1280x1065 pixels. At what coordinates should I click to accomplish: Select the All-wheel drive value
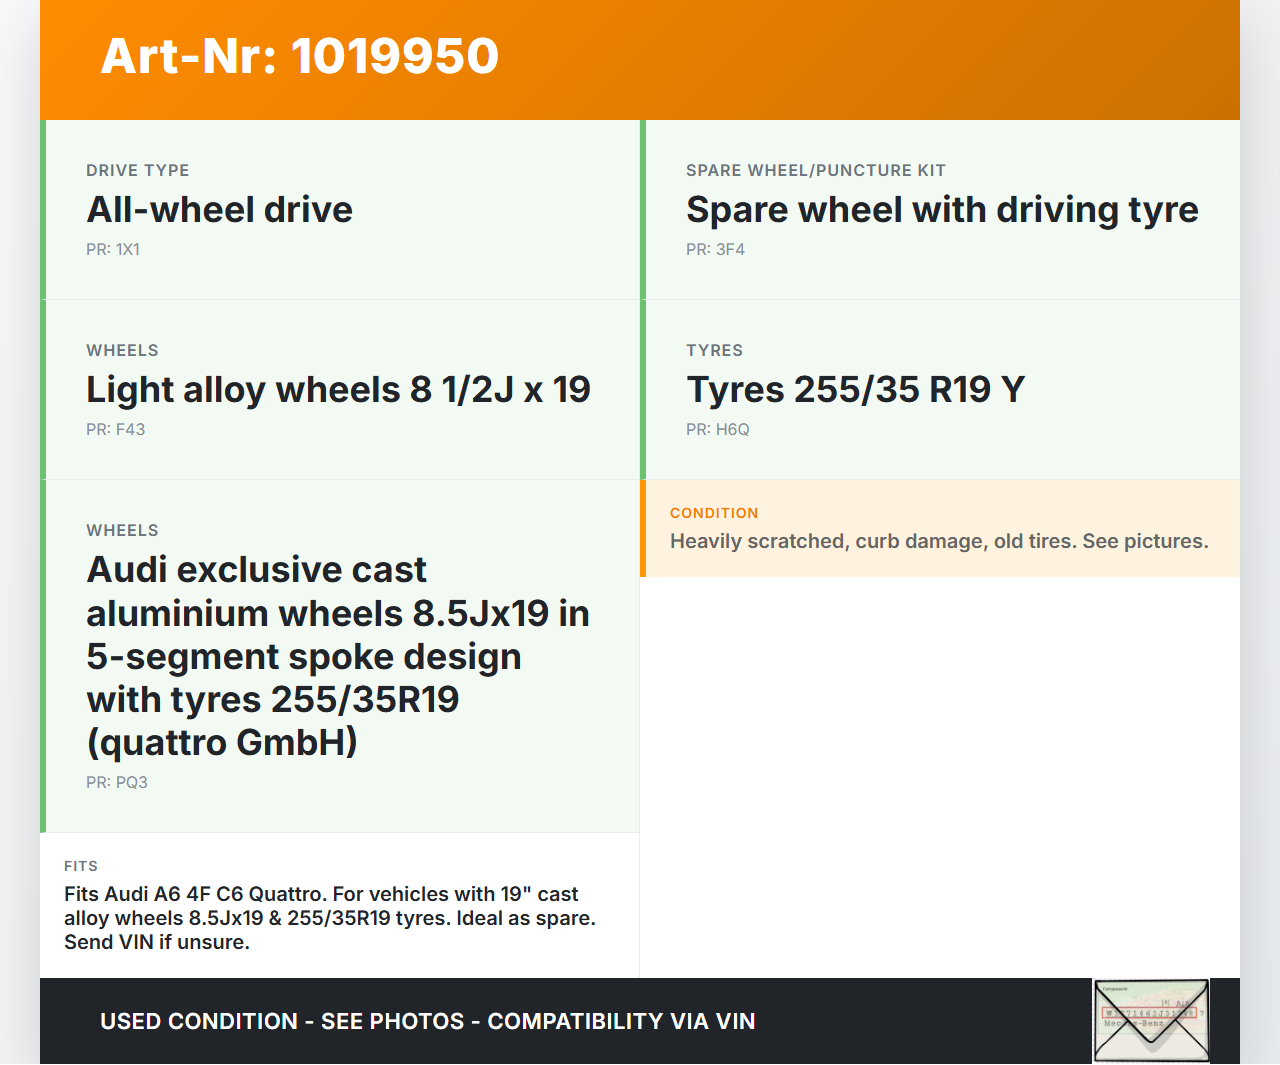[219, 210]
